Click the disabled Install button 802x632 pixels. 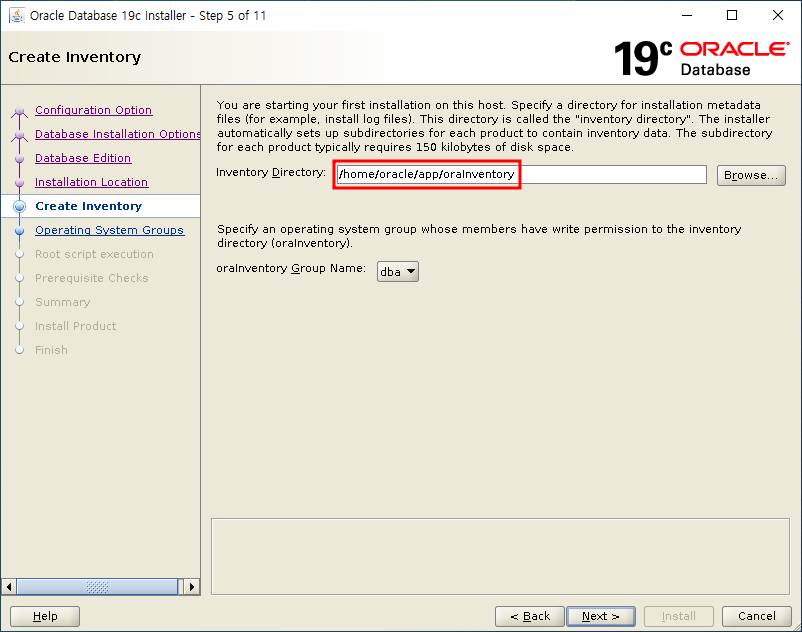679,616
